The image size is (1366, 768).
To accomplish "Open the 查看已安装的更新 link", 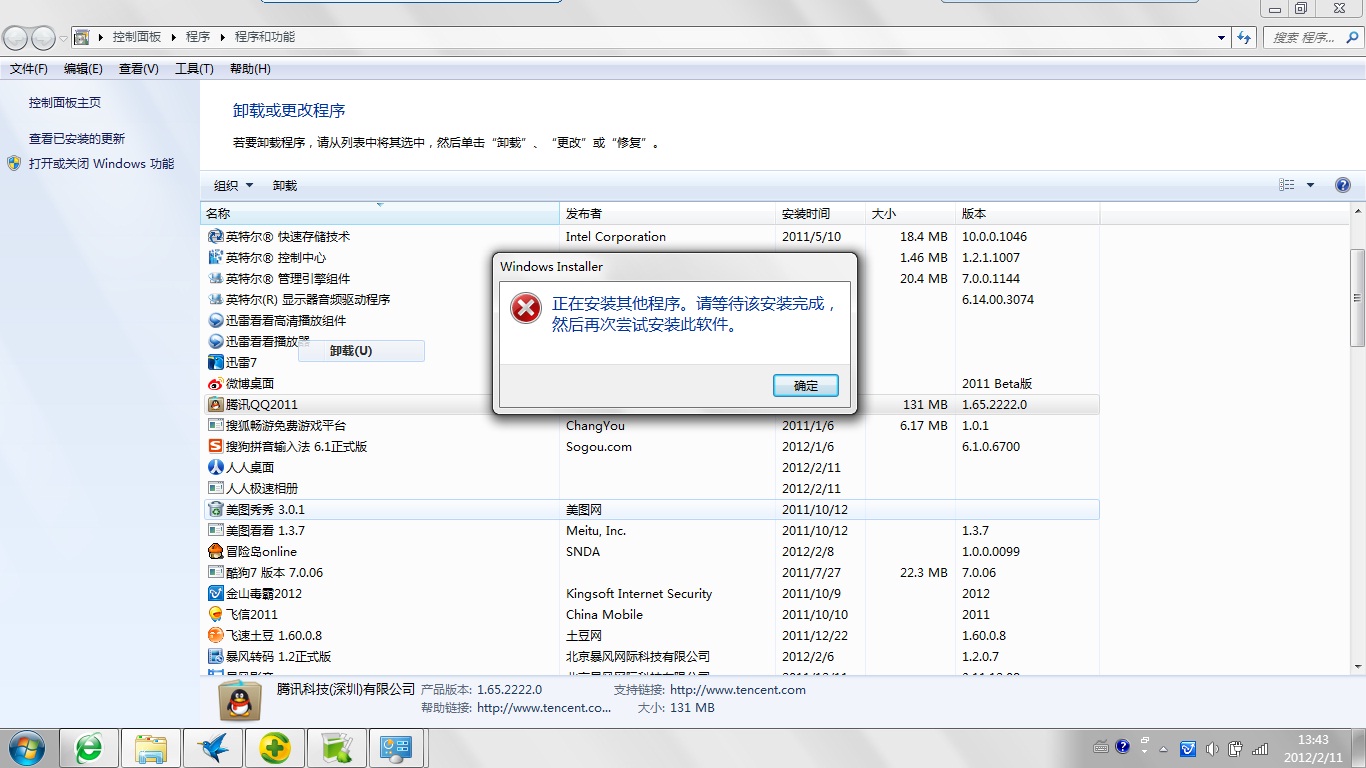I will (x=77, y=139).
